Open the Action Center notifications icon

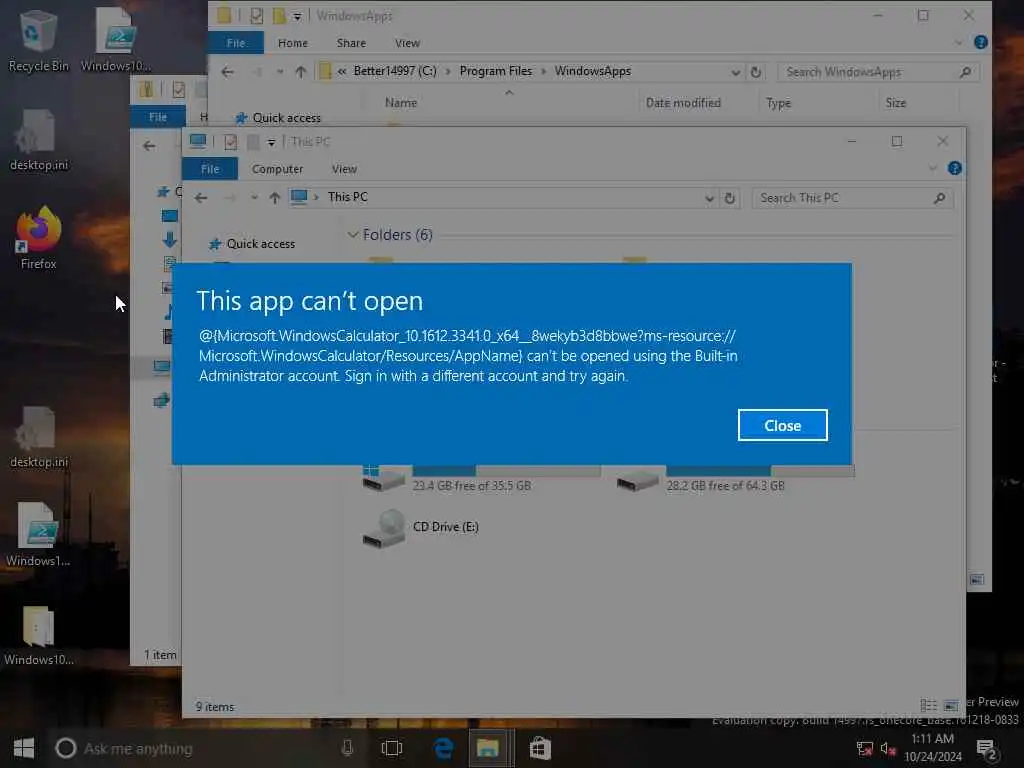point(986,749)
